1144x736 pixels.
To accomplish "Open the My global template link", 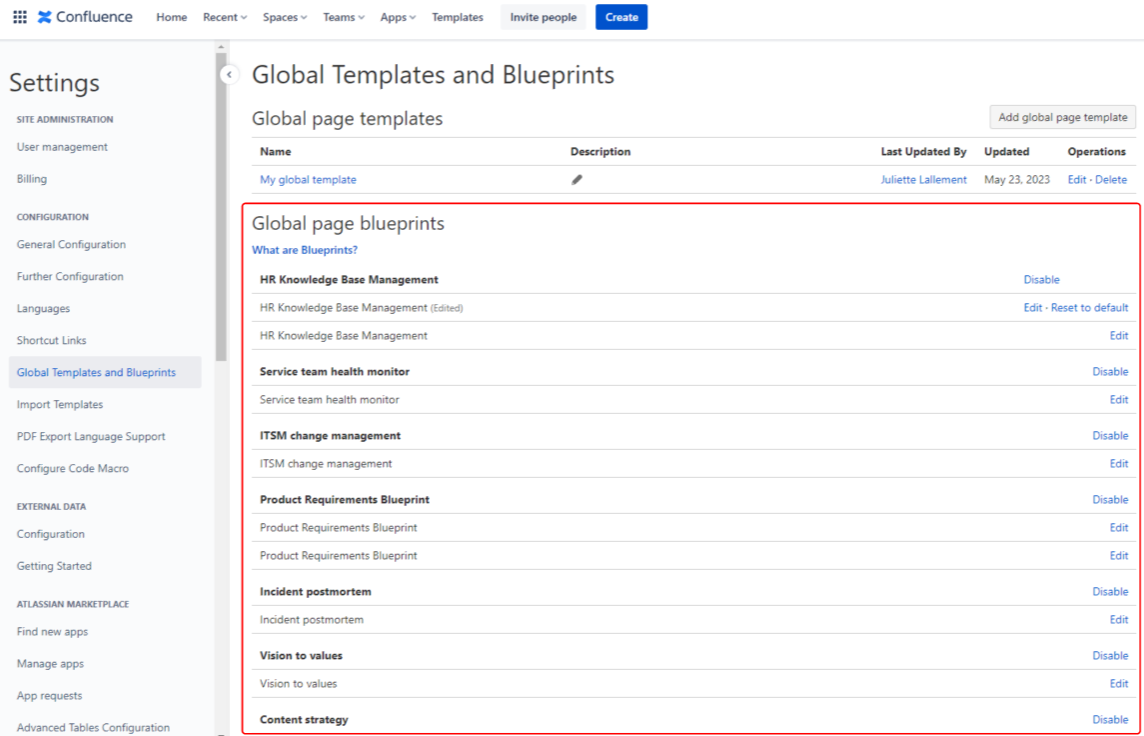I will click(x=308, y=180).
